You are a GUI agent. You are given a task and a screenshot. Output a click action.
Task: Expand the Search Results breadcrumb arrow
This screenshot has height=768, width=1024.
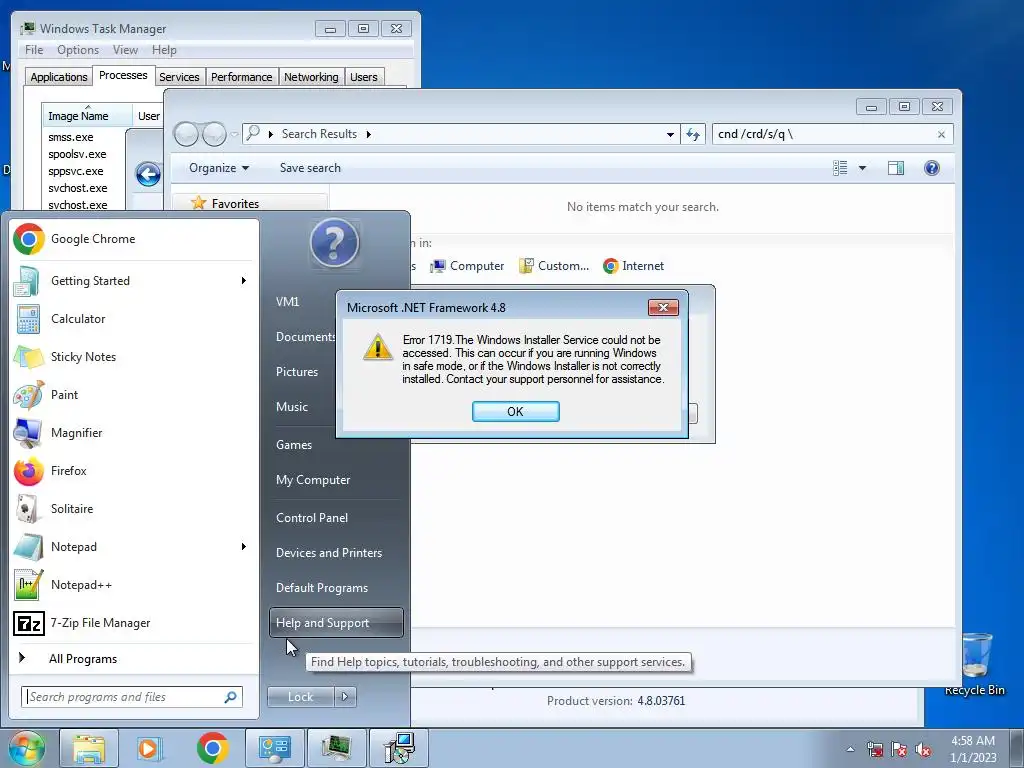tap(368, 134)
